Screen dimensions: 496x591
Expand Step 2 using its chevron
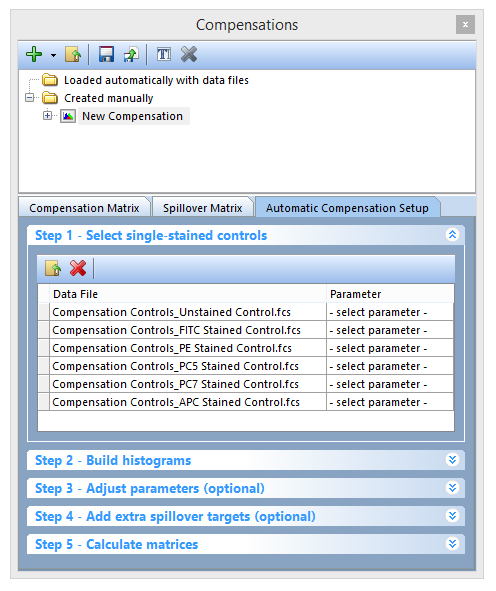pyautogui.click(x=452, y=460)
